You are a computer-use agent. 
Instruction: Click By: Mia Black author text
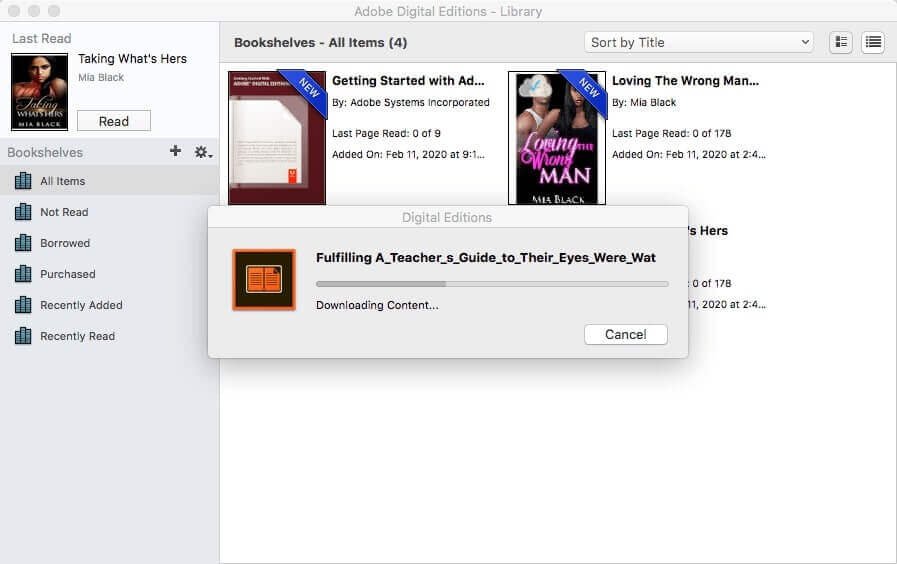644,102
